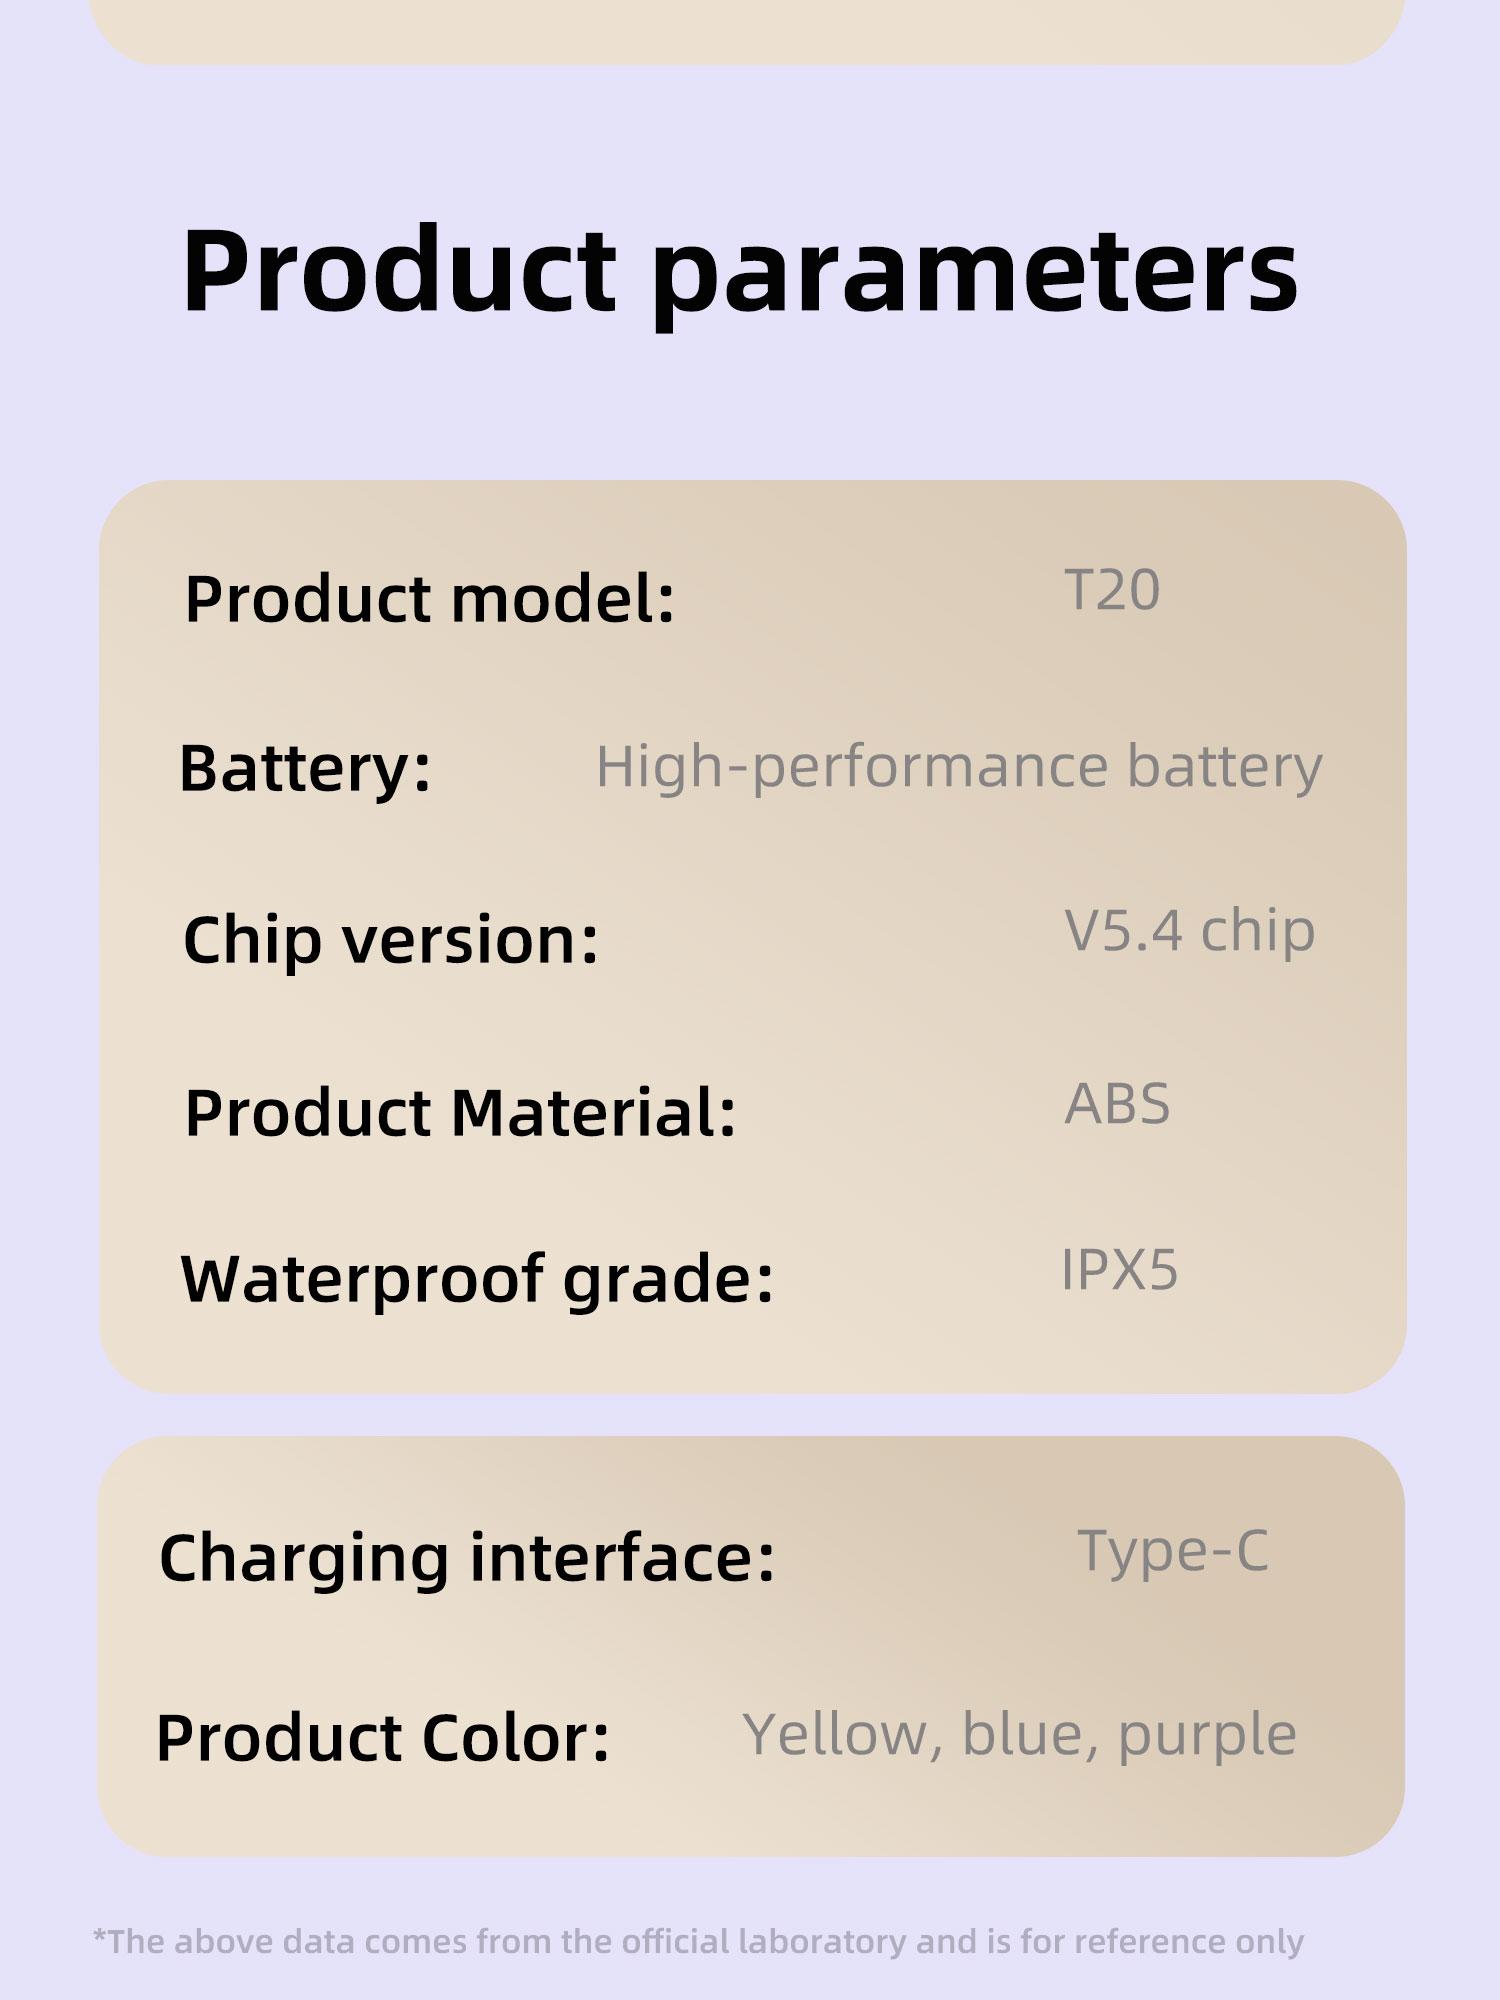Click the word "purple" in the color list
Screen dimensions: 1500x2000
[1207, 1736]
